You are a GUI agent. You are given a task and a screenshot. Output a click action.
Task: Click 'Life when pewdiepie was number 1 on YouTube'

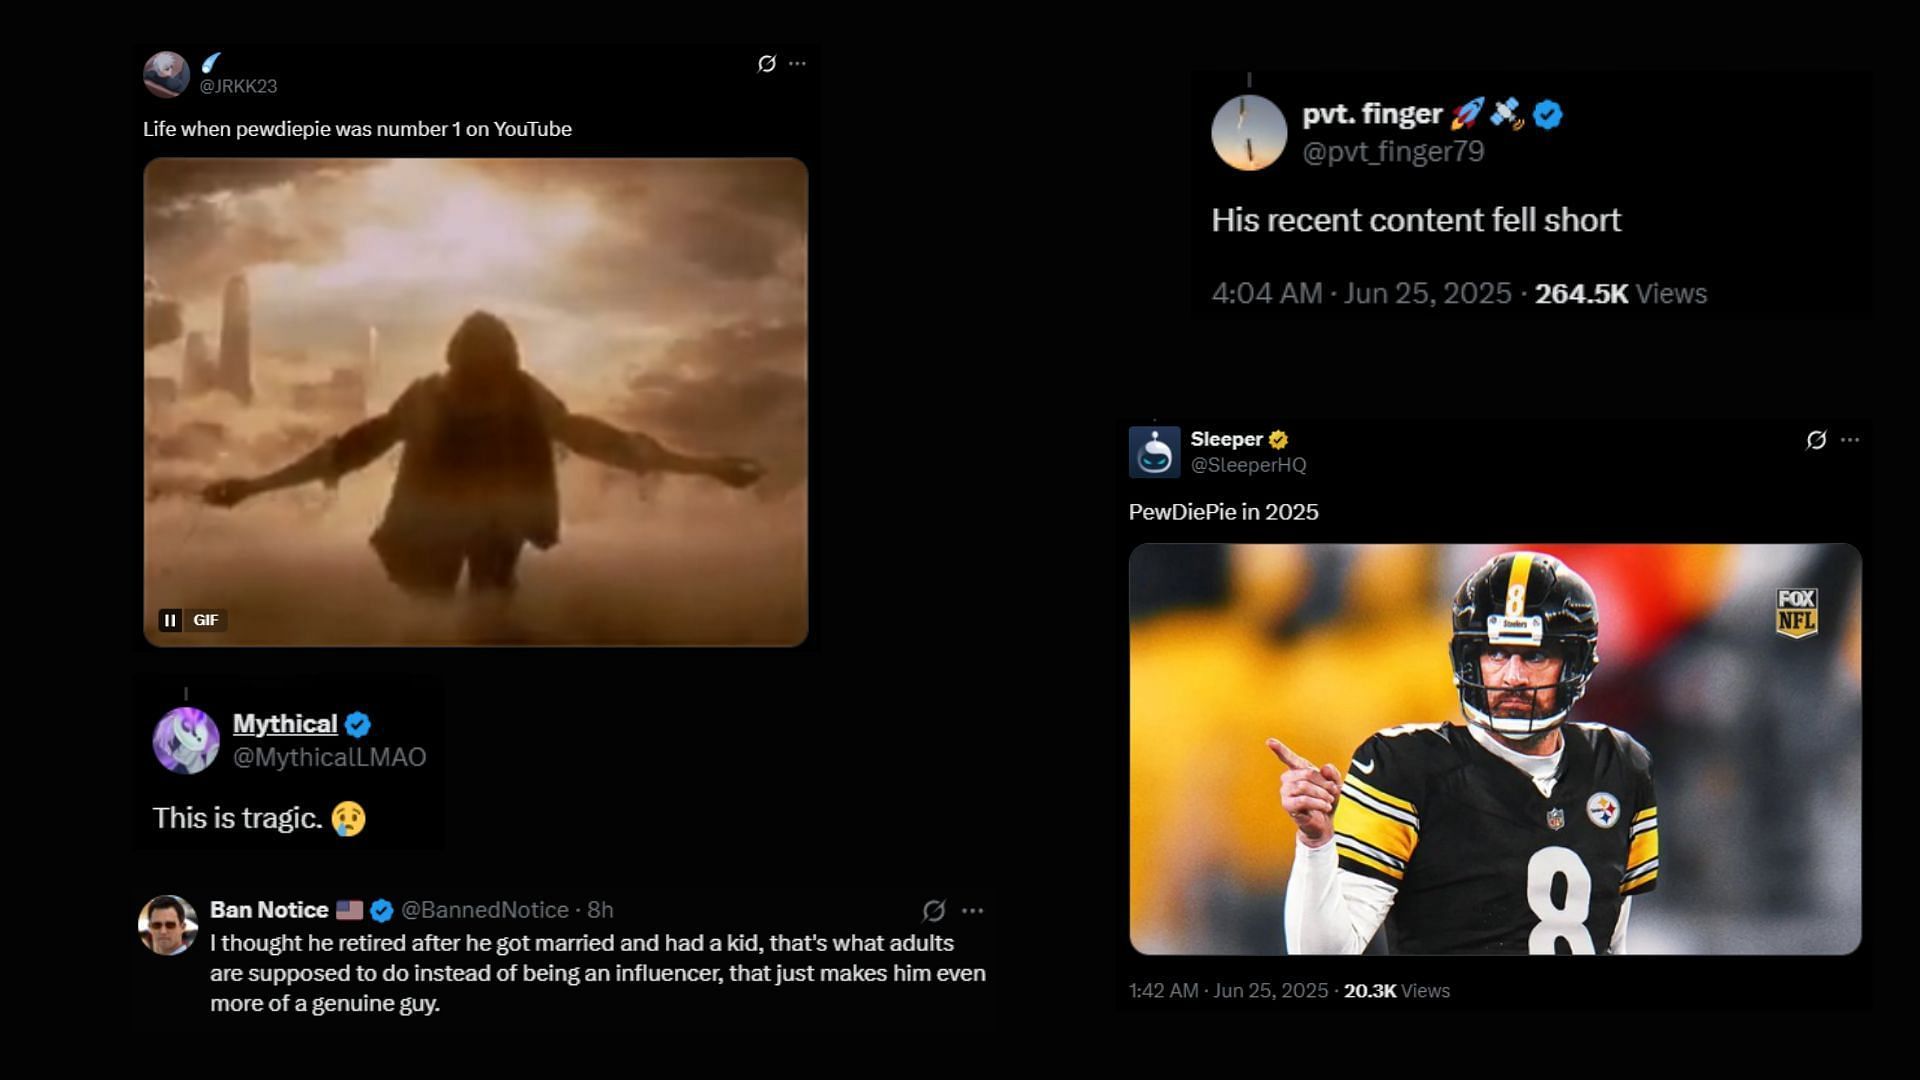click(x=357, y=129)
